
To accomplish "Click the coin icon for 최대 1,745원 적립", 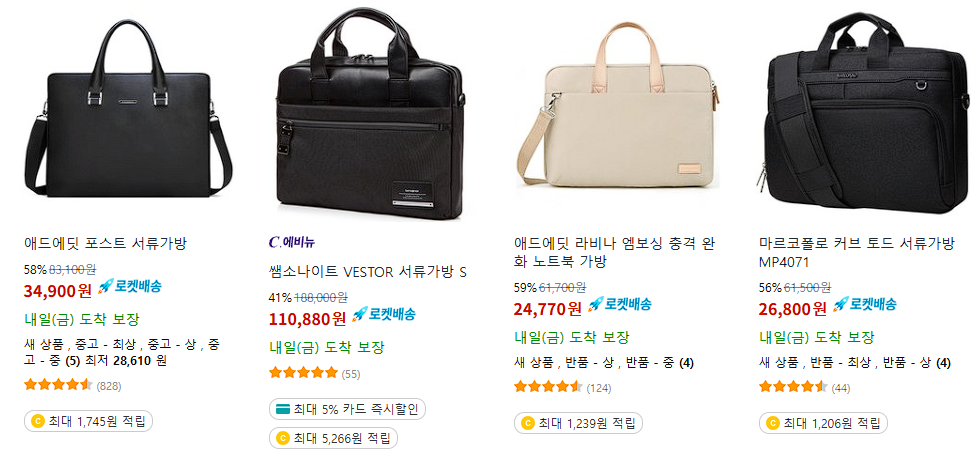I will [38, 422].
